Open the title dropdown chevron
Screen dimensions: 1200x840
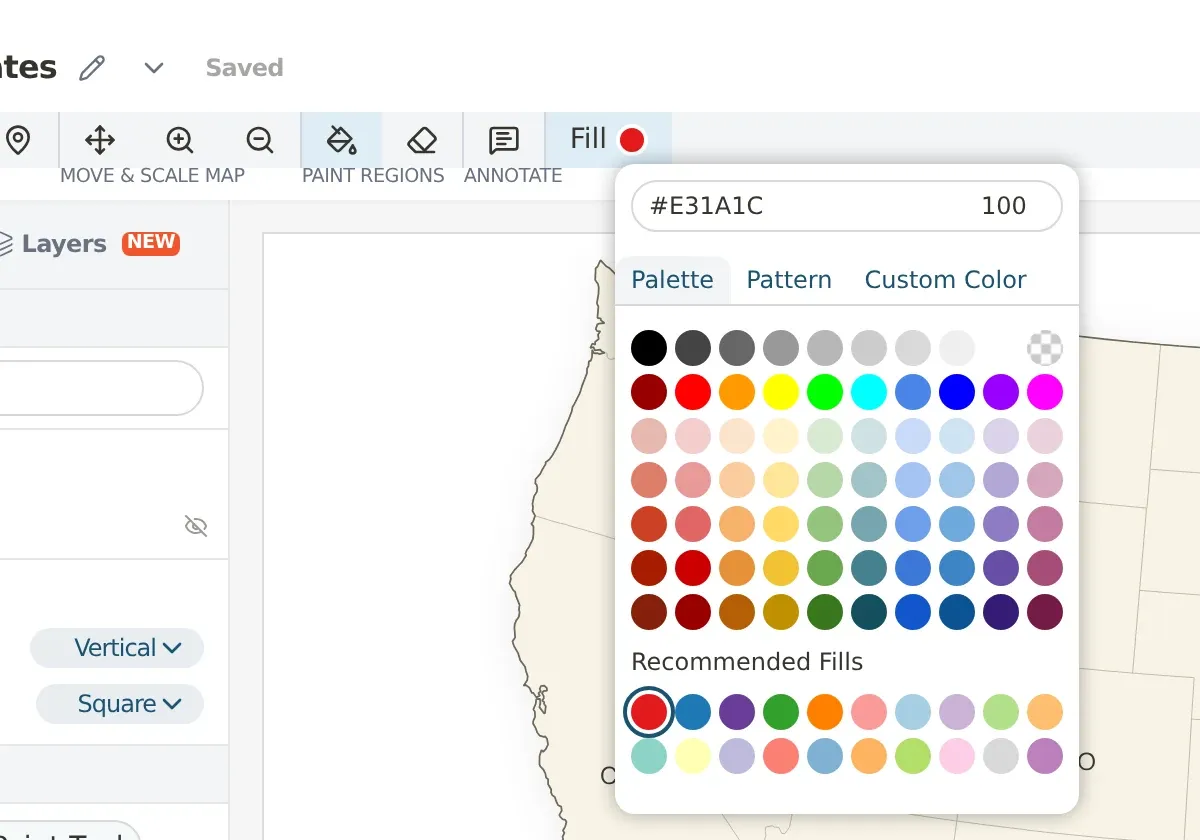(x=153, y=68)
